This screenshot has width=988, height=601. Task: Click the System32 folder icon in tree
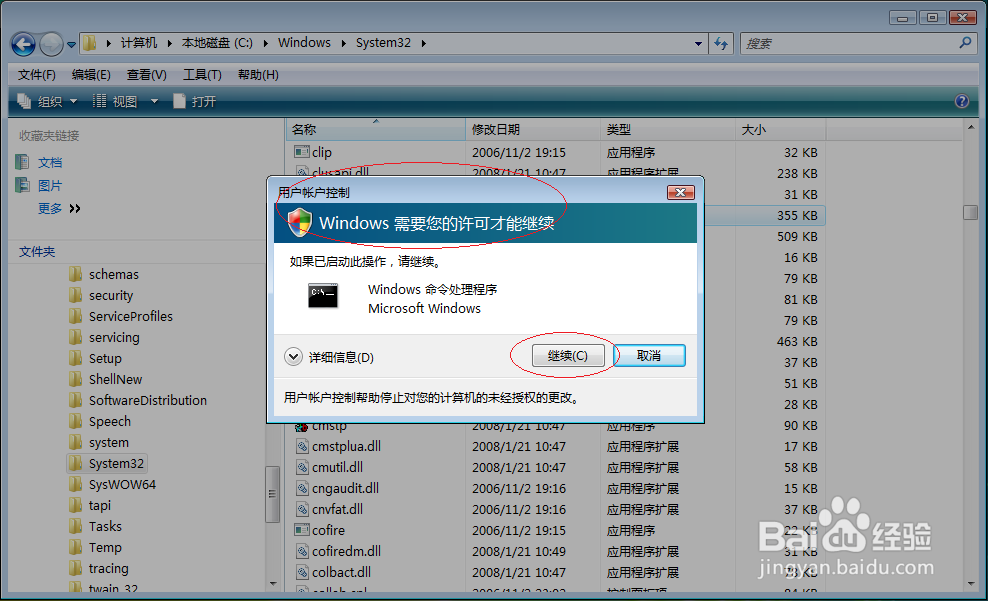(x=76, y=464)
